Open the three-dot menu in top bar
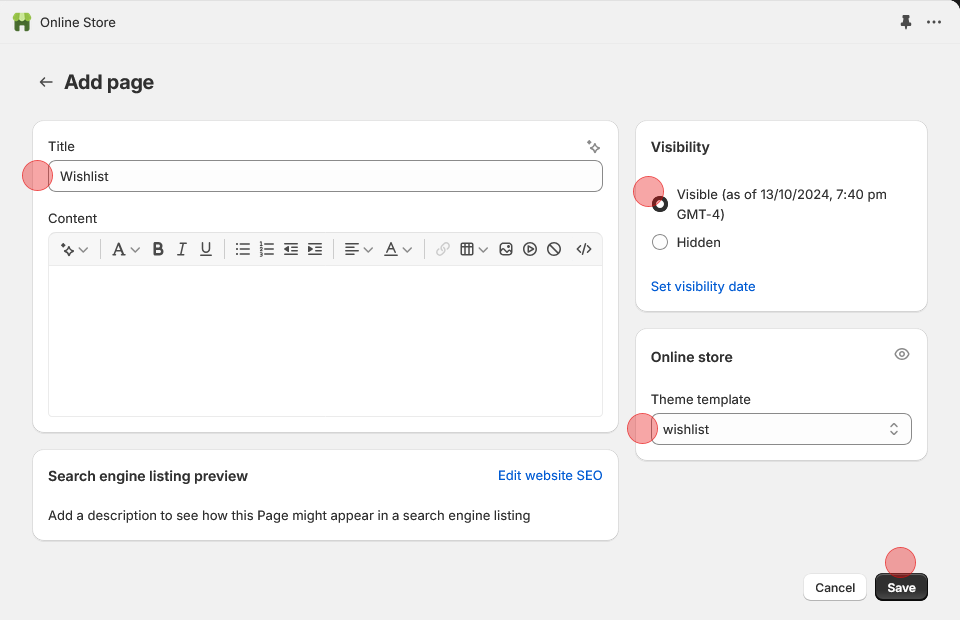The width and height of the screenshot is (960, 620). pyautogui.click(x=934, y=22)
